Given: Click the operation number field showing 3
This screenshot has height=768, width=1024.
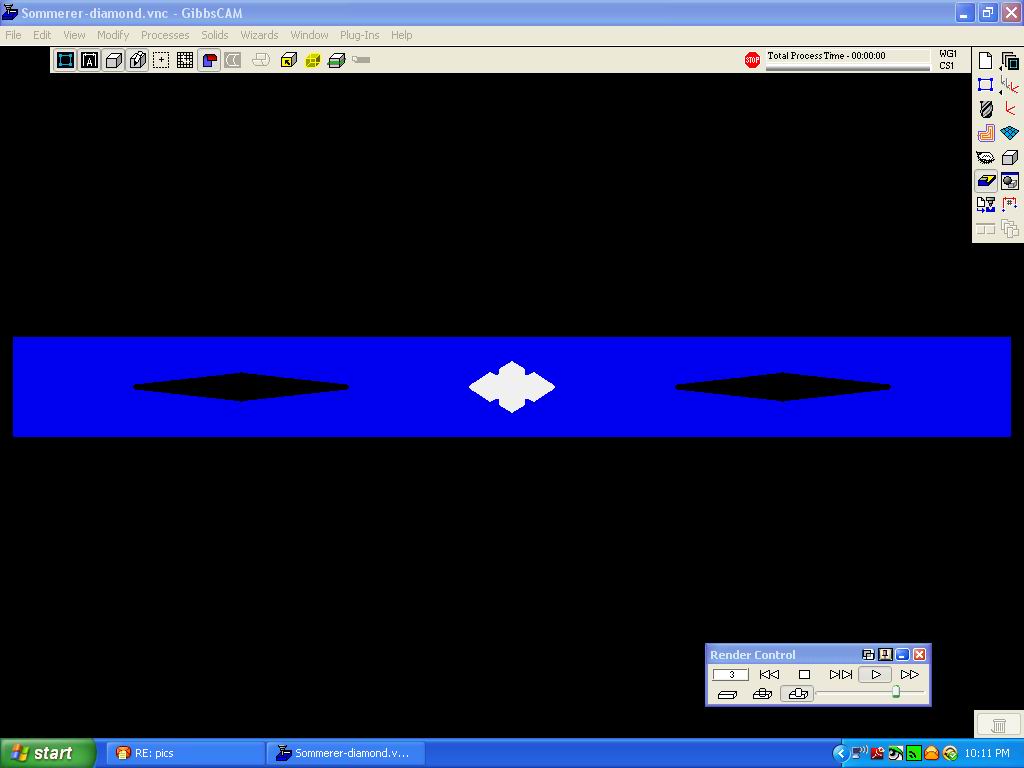Looking at the screenshot, I should coord(730,675).
